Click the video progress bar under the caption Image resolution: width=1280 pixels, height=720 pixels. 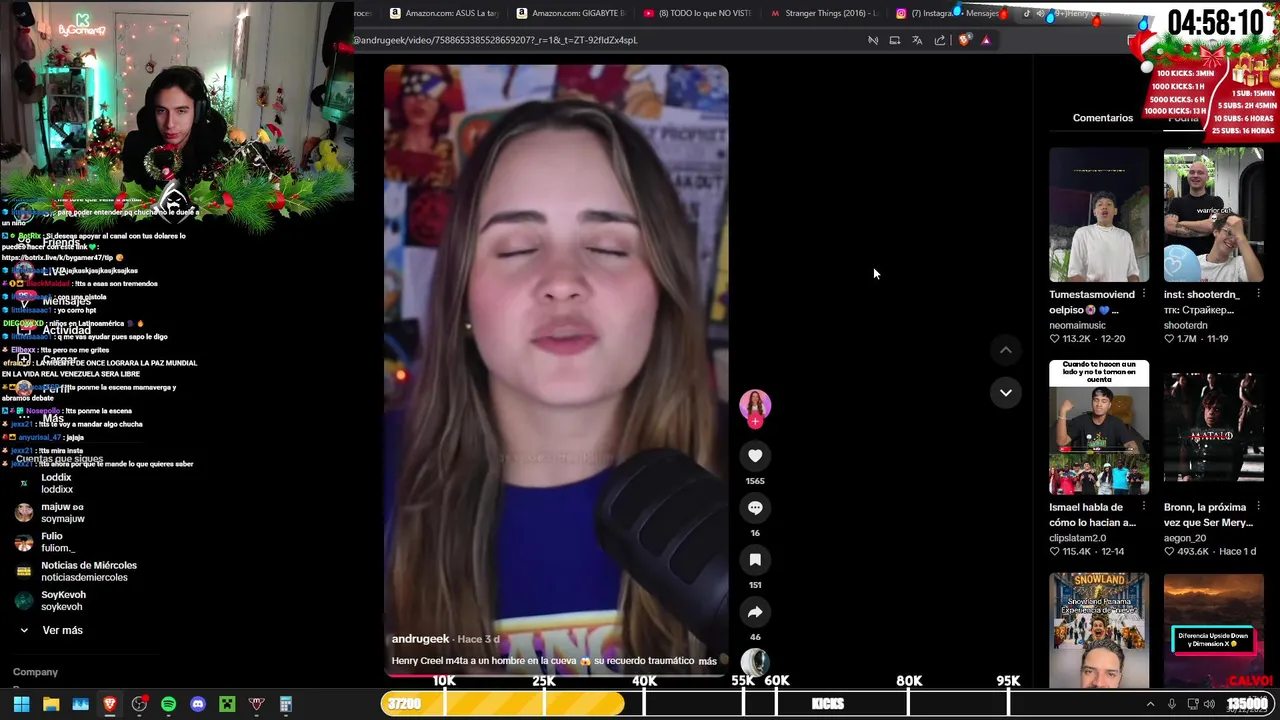(556, 675)
